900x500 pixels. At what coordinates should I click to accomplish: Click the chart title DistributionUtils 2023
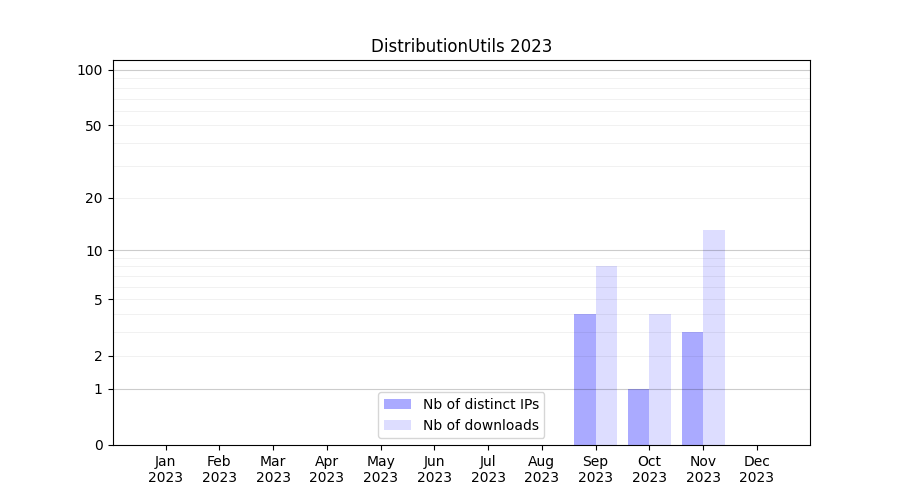(x=461, y=46)
